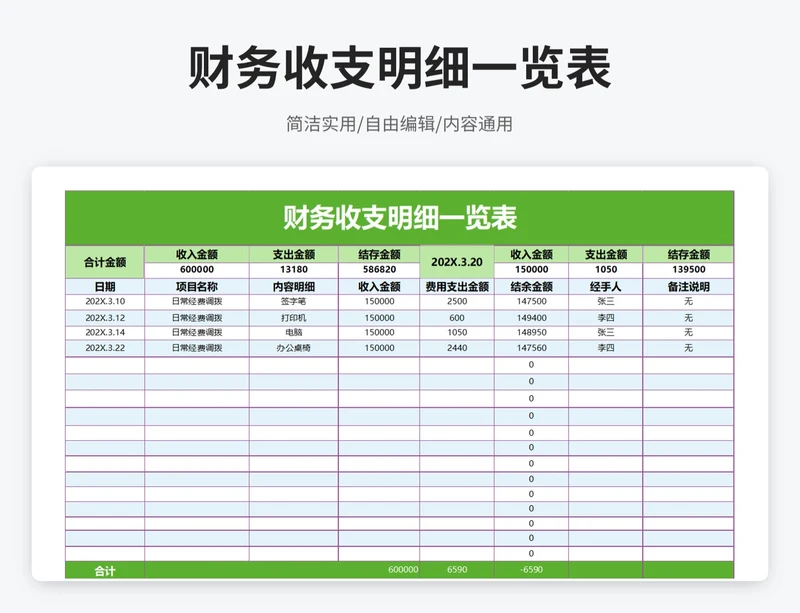This screenshot has width=800, height=613.
Task: Click the 2500 expense cell
Action: pos(457,302)
